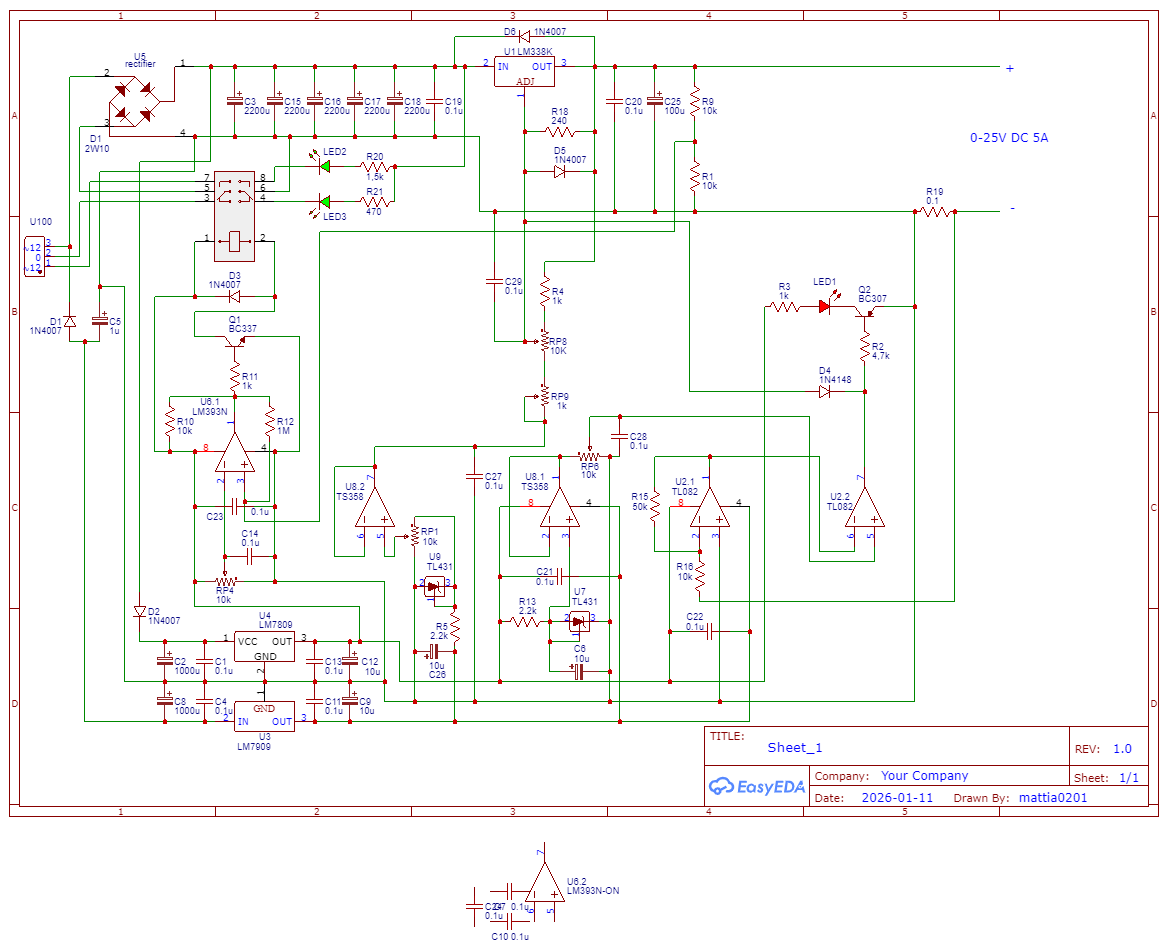Select the U4 LM7809 regulator block
This screenshot has width=1169, height=952.
pos(264,646)
